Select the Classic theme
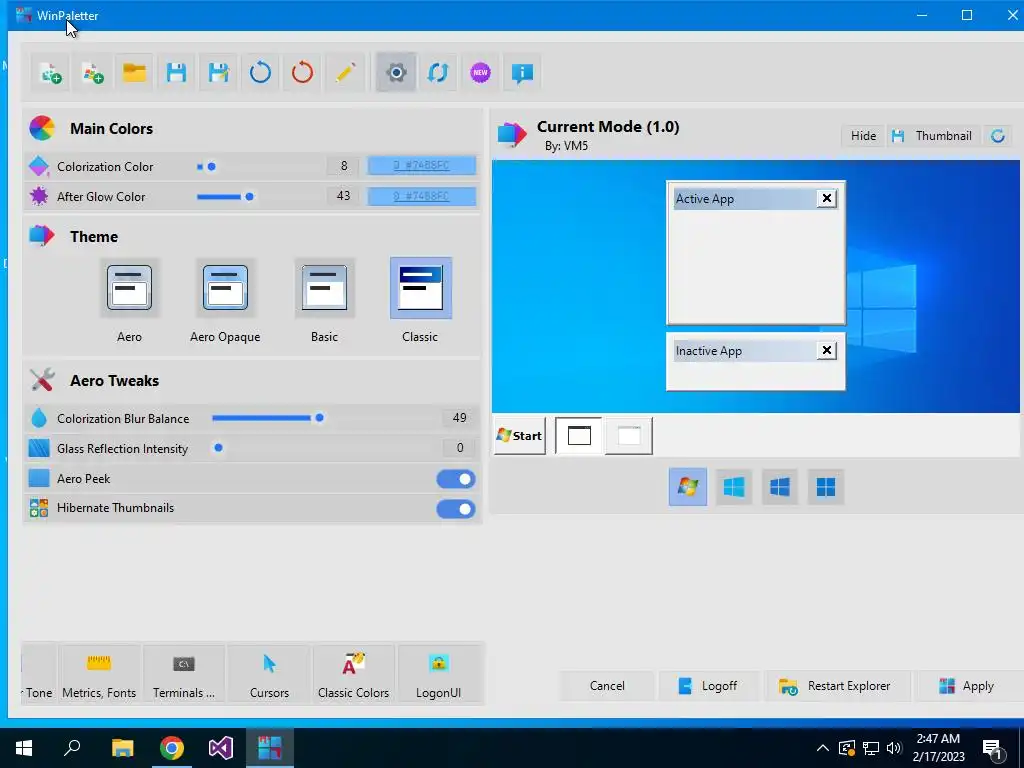This screenshot has width=1024, height=768. coord(421,288)
